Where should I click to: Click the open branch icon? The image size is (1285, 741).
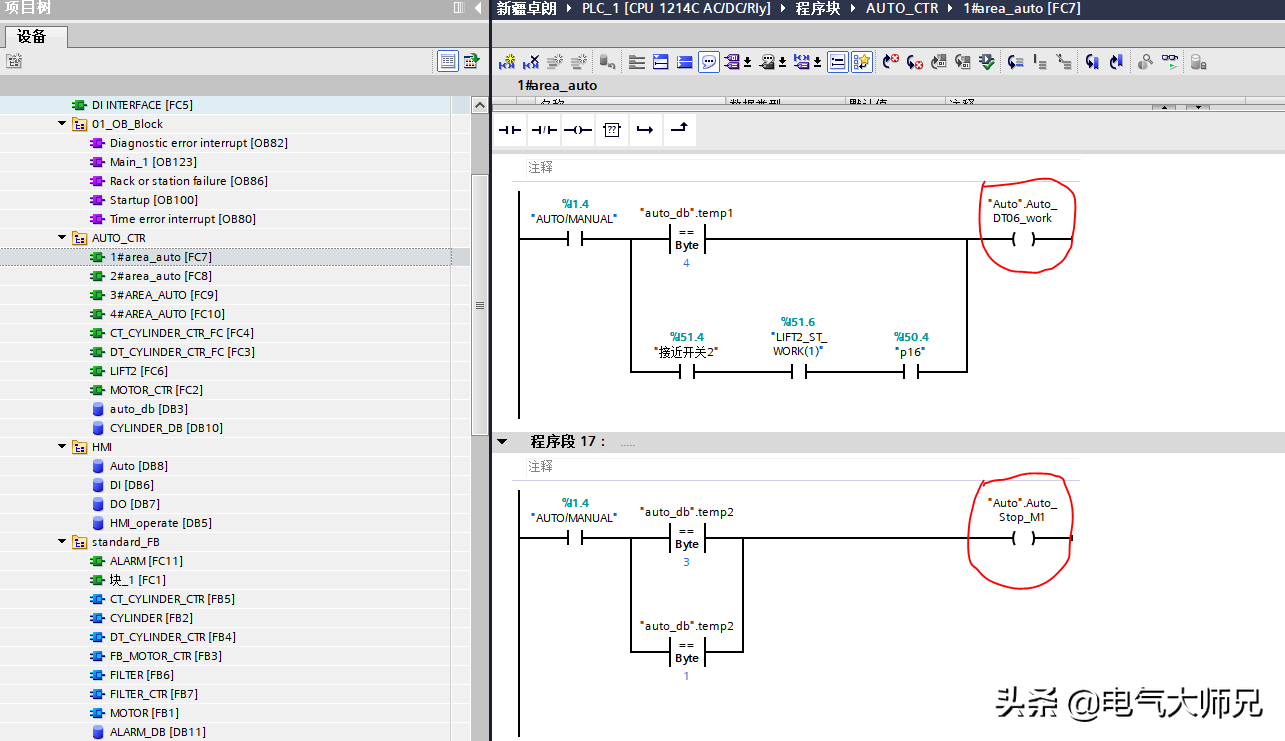(x=645, y=130)
